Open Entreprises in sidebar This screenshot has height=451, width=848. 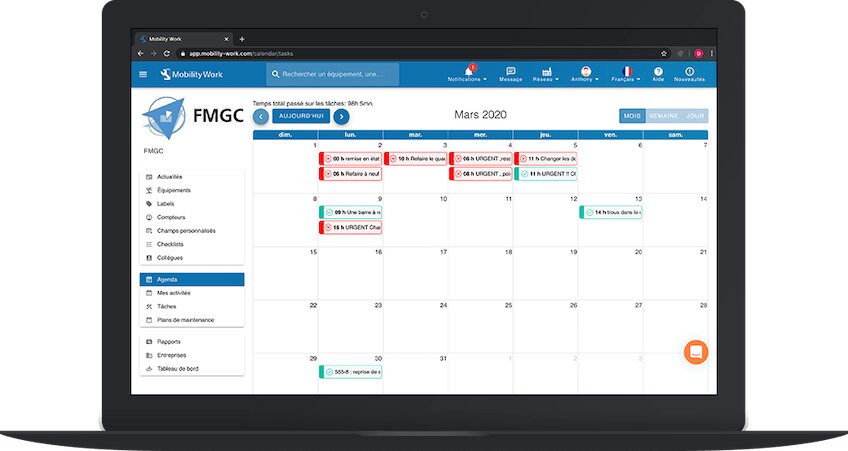(191, 355)
